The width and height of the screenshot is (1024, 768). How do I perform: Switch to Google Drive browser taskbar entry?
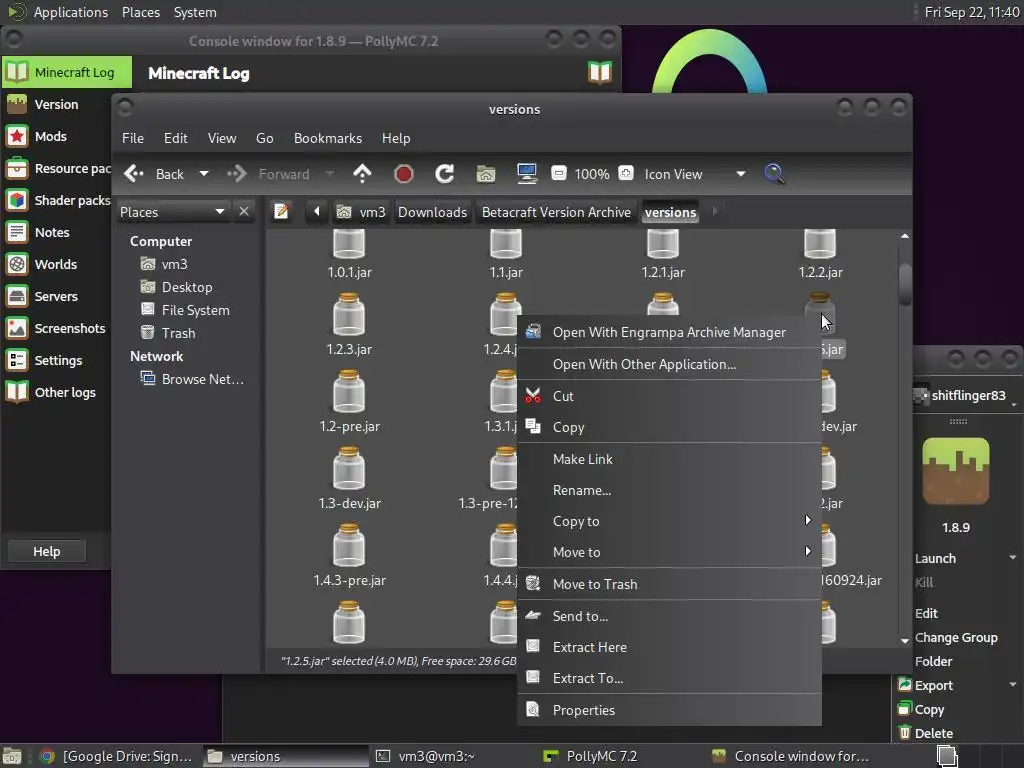coord(118,756)
